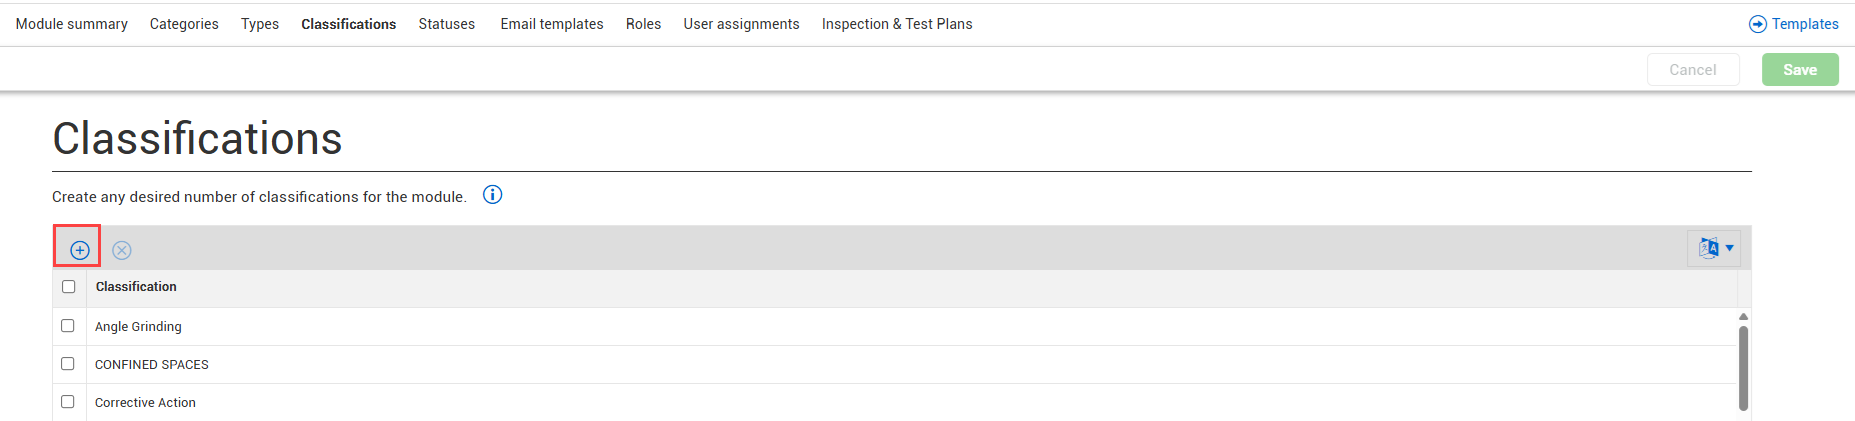Viewport: 1855px width, 421px height.
Task: Select the CONFINED SPACES checkbox
Action: (x=68, y=364)
